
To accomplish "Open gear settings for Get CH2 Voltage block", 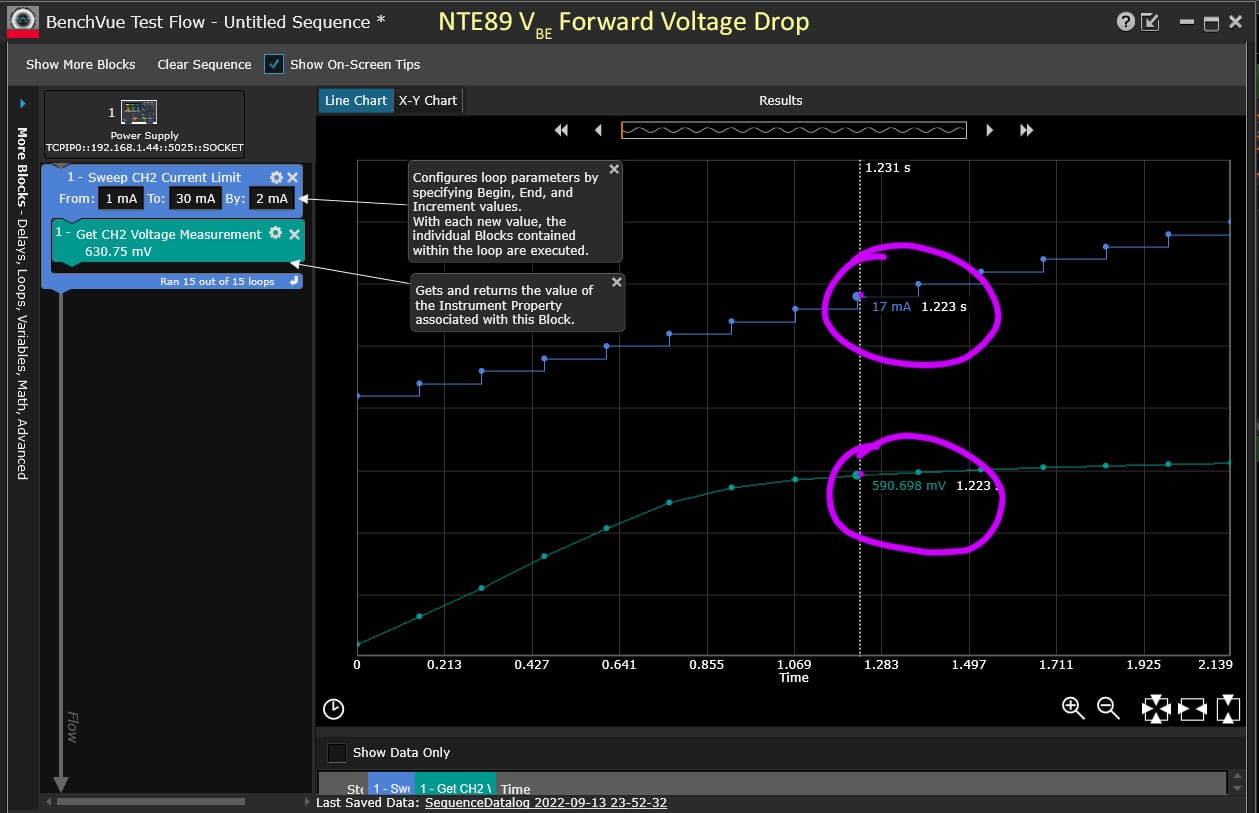I will point(276,233).
